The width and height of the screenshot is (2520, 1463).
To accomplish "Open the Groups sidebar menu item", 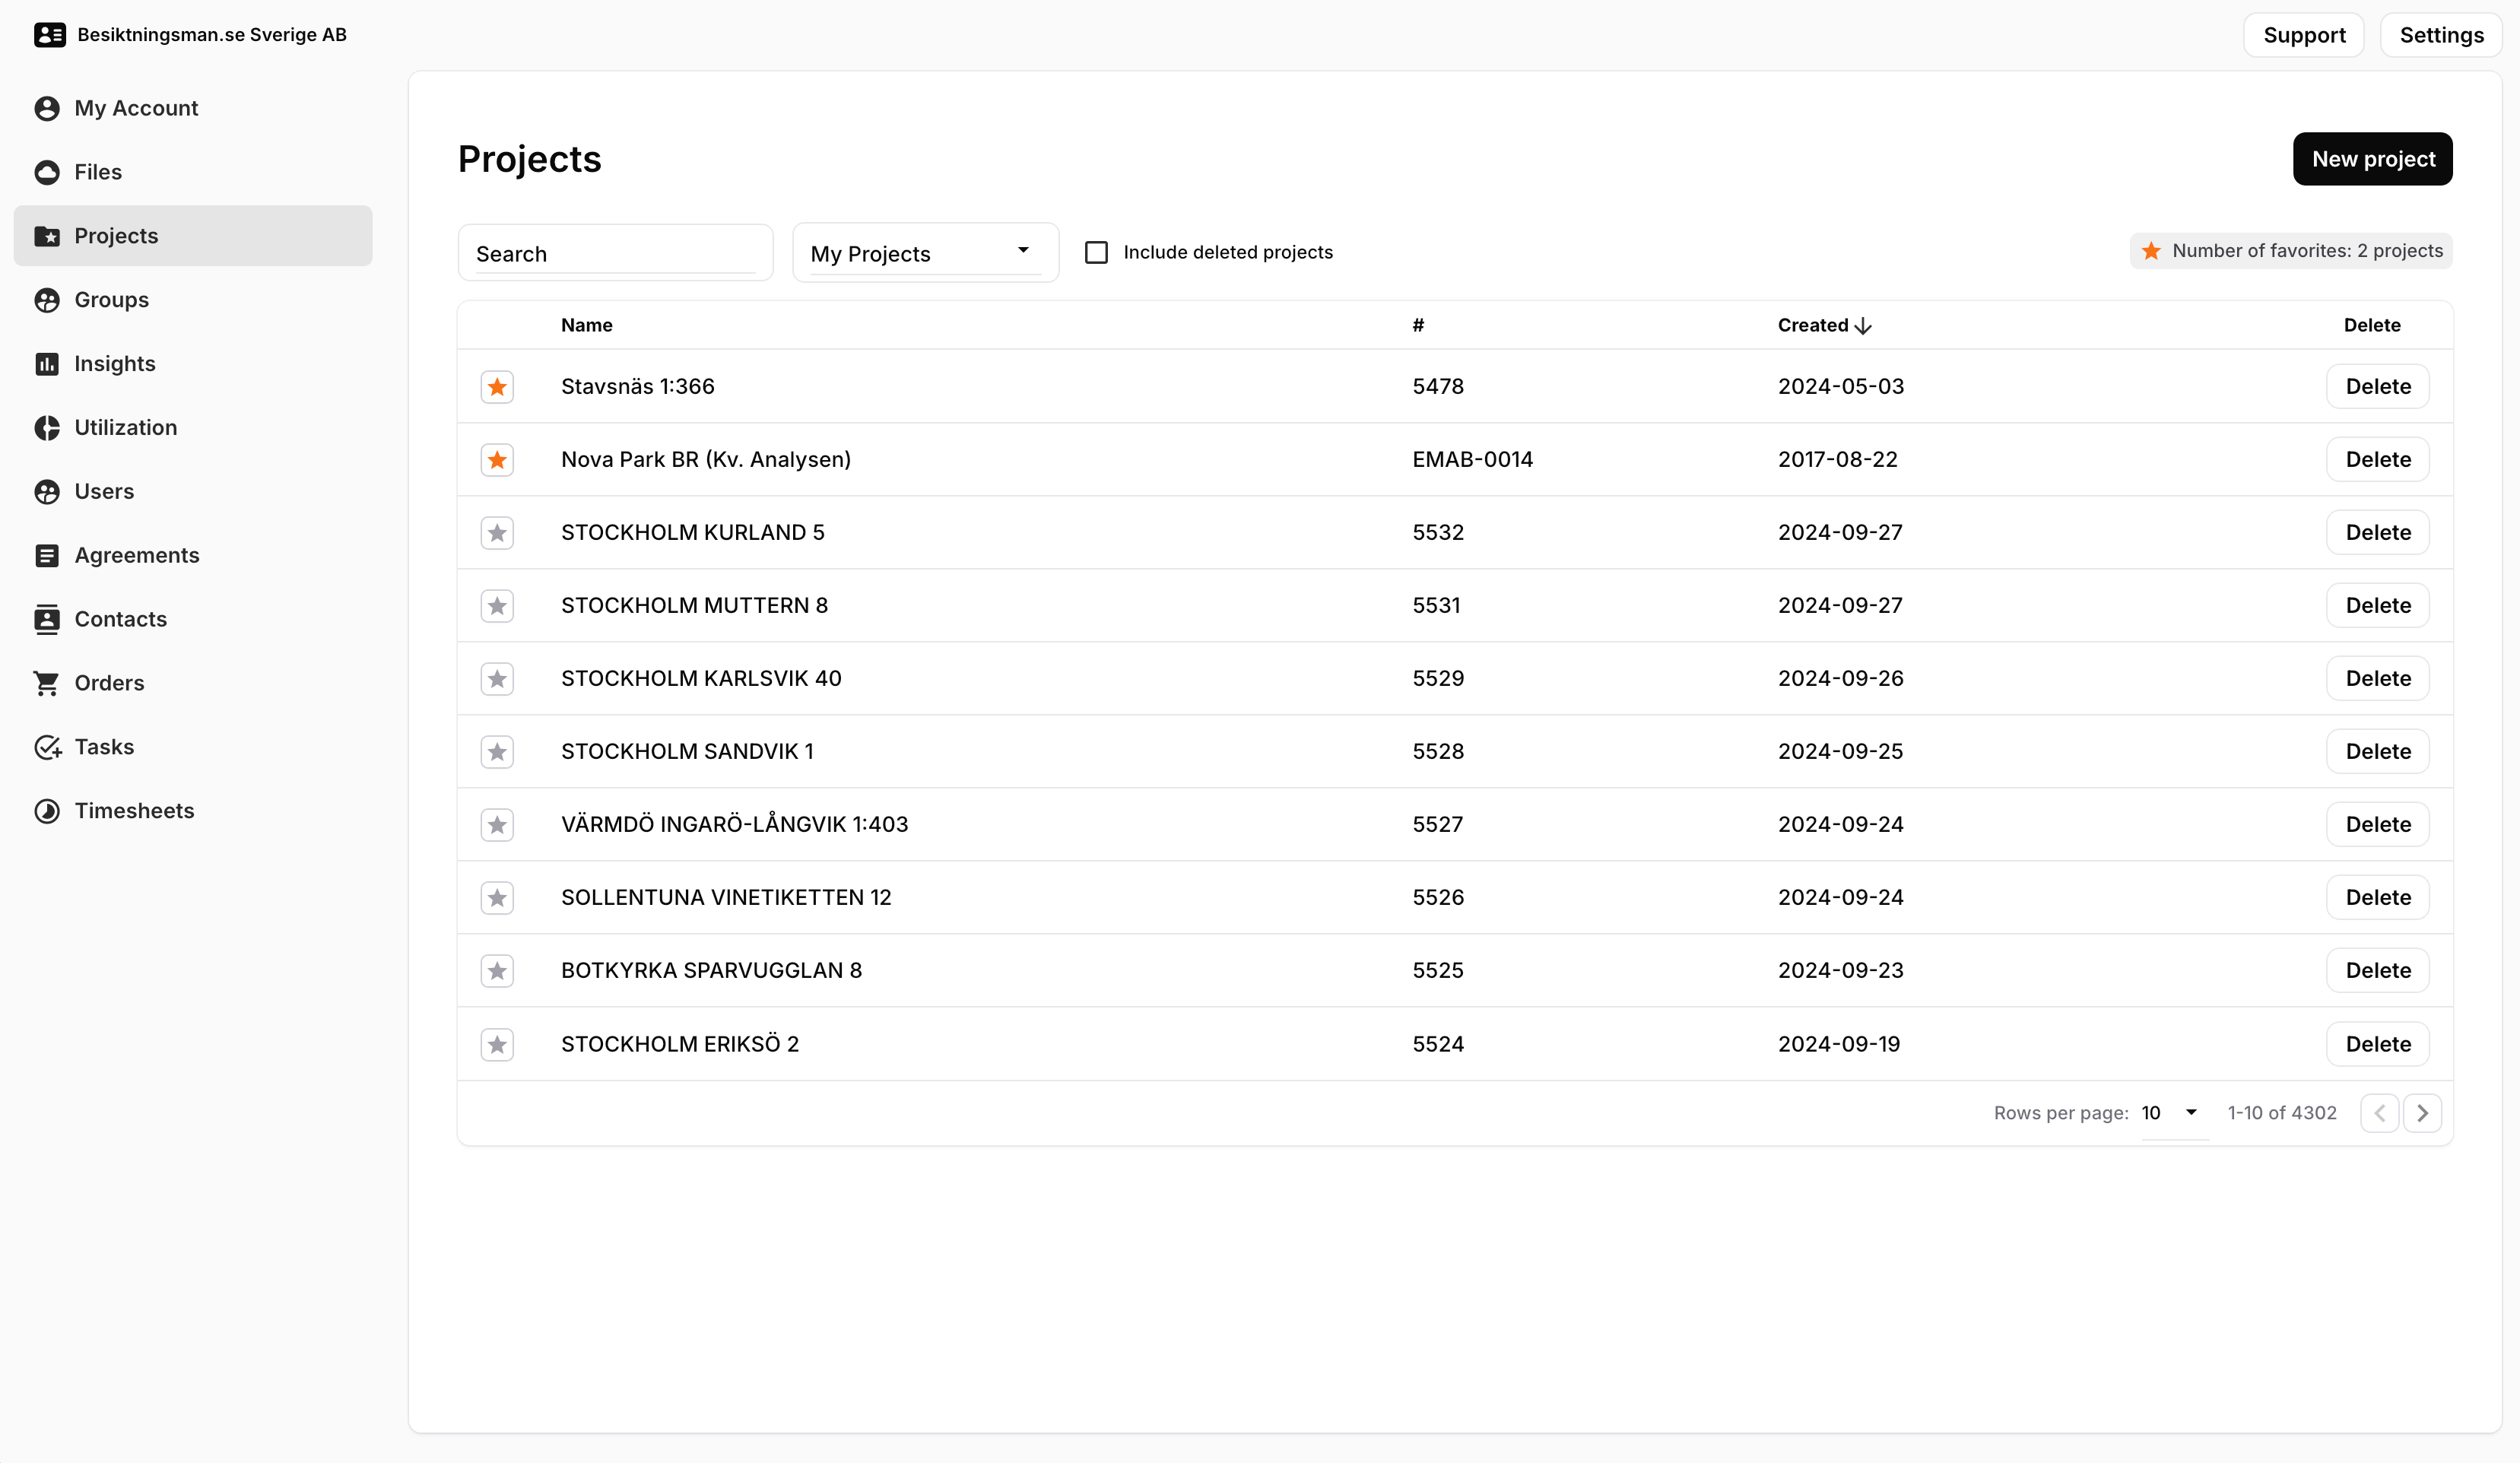I will click(x=111, y=300).
